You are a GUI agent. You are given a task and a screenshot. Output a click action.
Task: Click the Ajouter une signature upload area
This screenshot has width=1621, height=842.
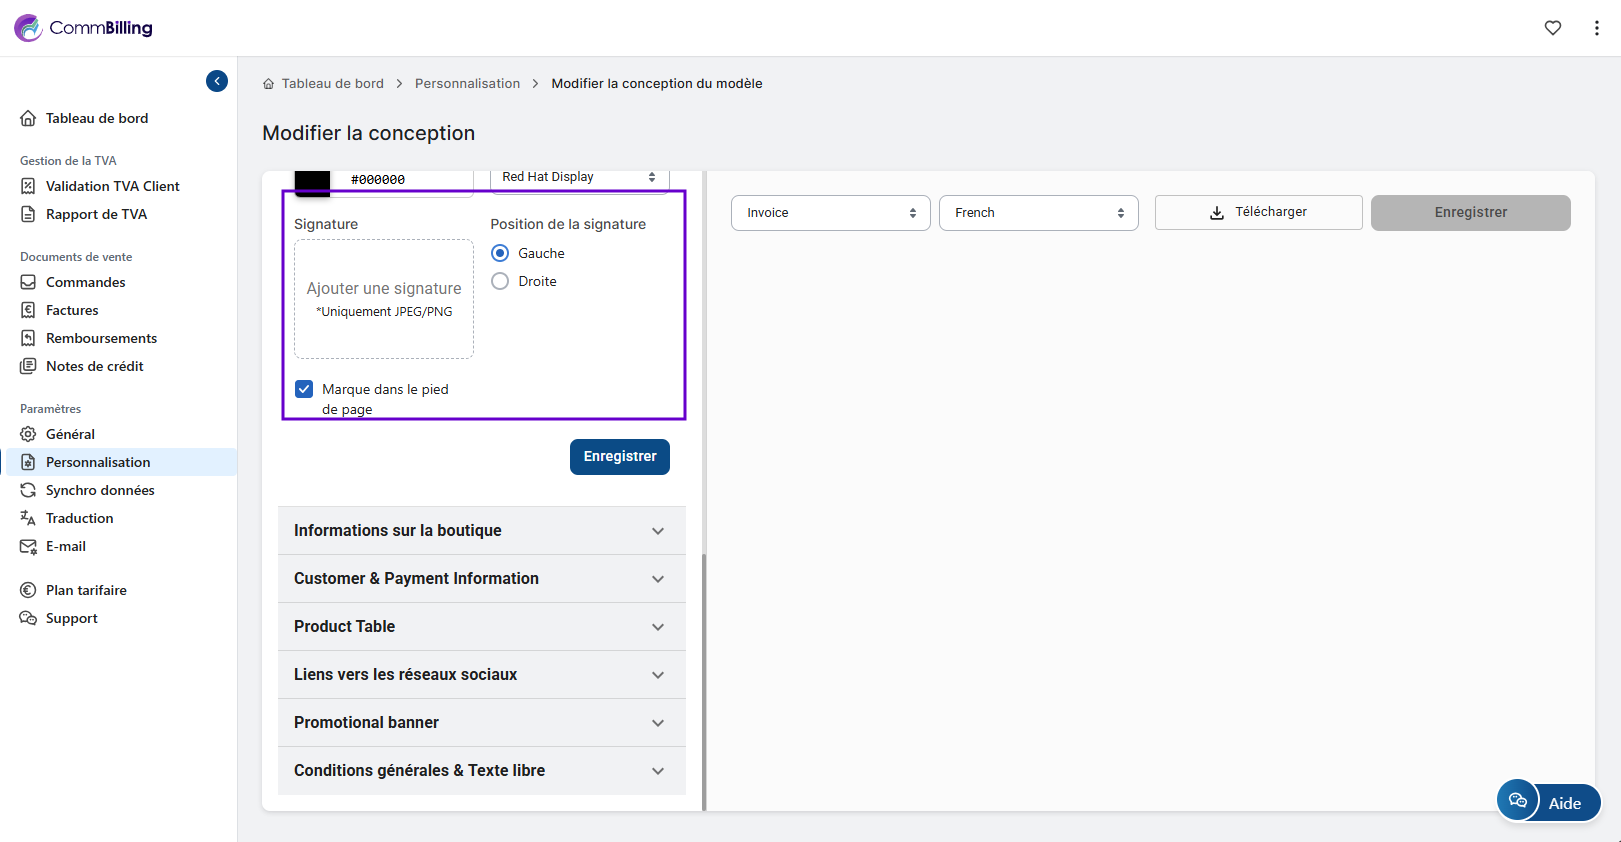point(384,298)
